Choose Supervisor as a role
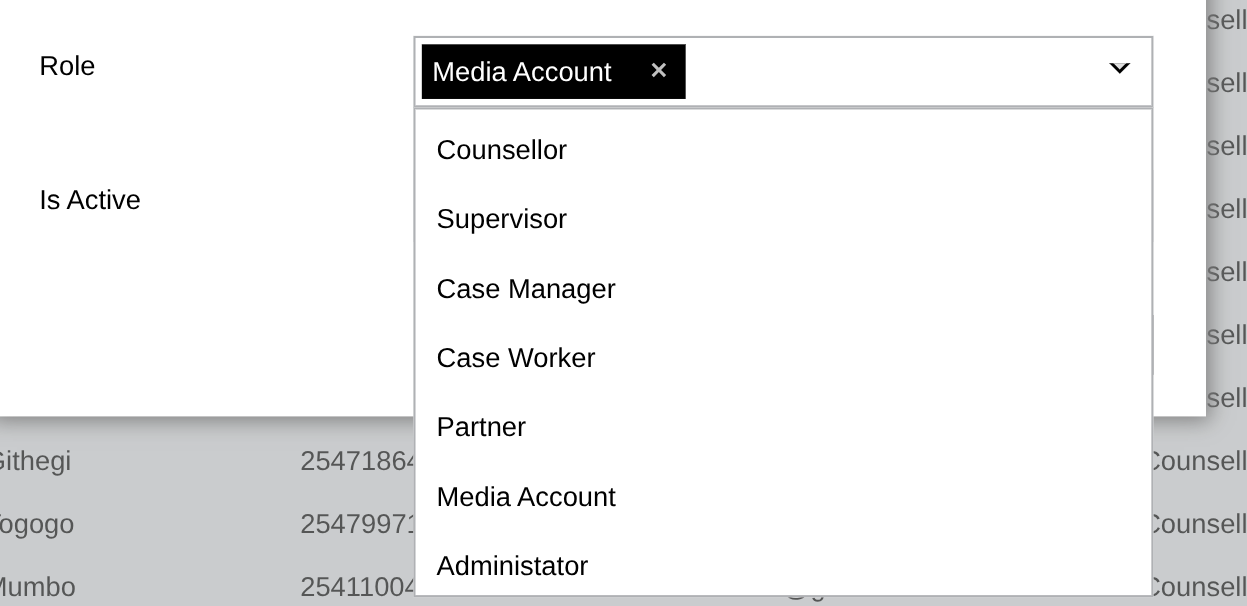 (501, 219)
